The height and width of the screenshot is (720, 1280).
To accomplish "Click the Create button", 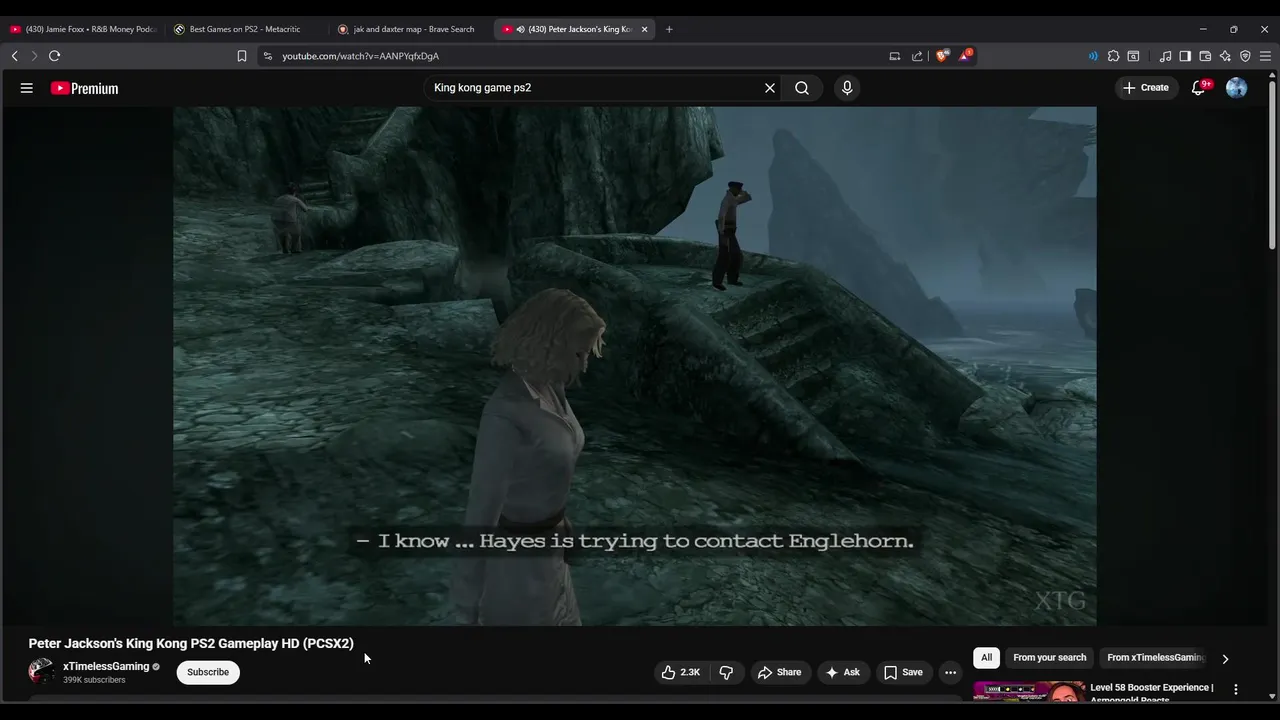I will (1145, 88).
